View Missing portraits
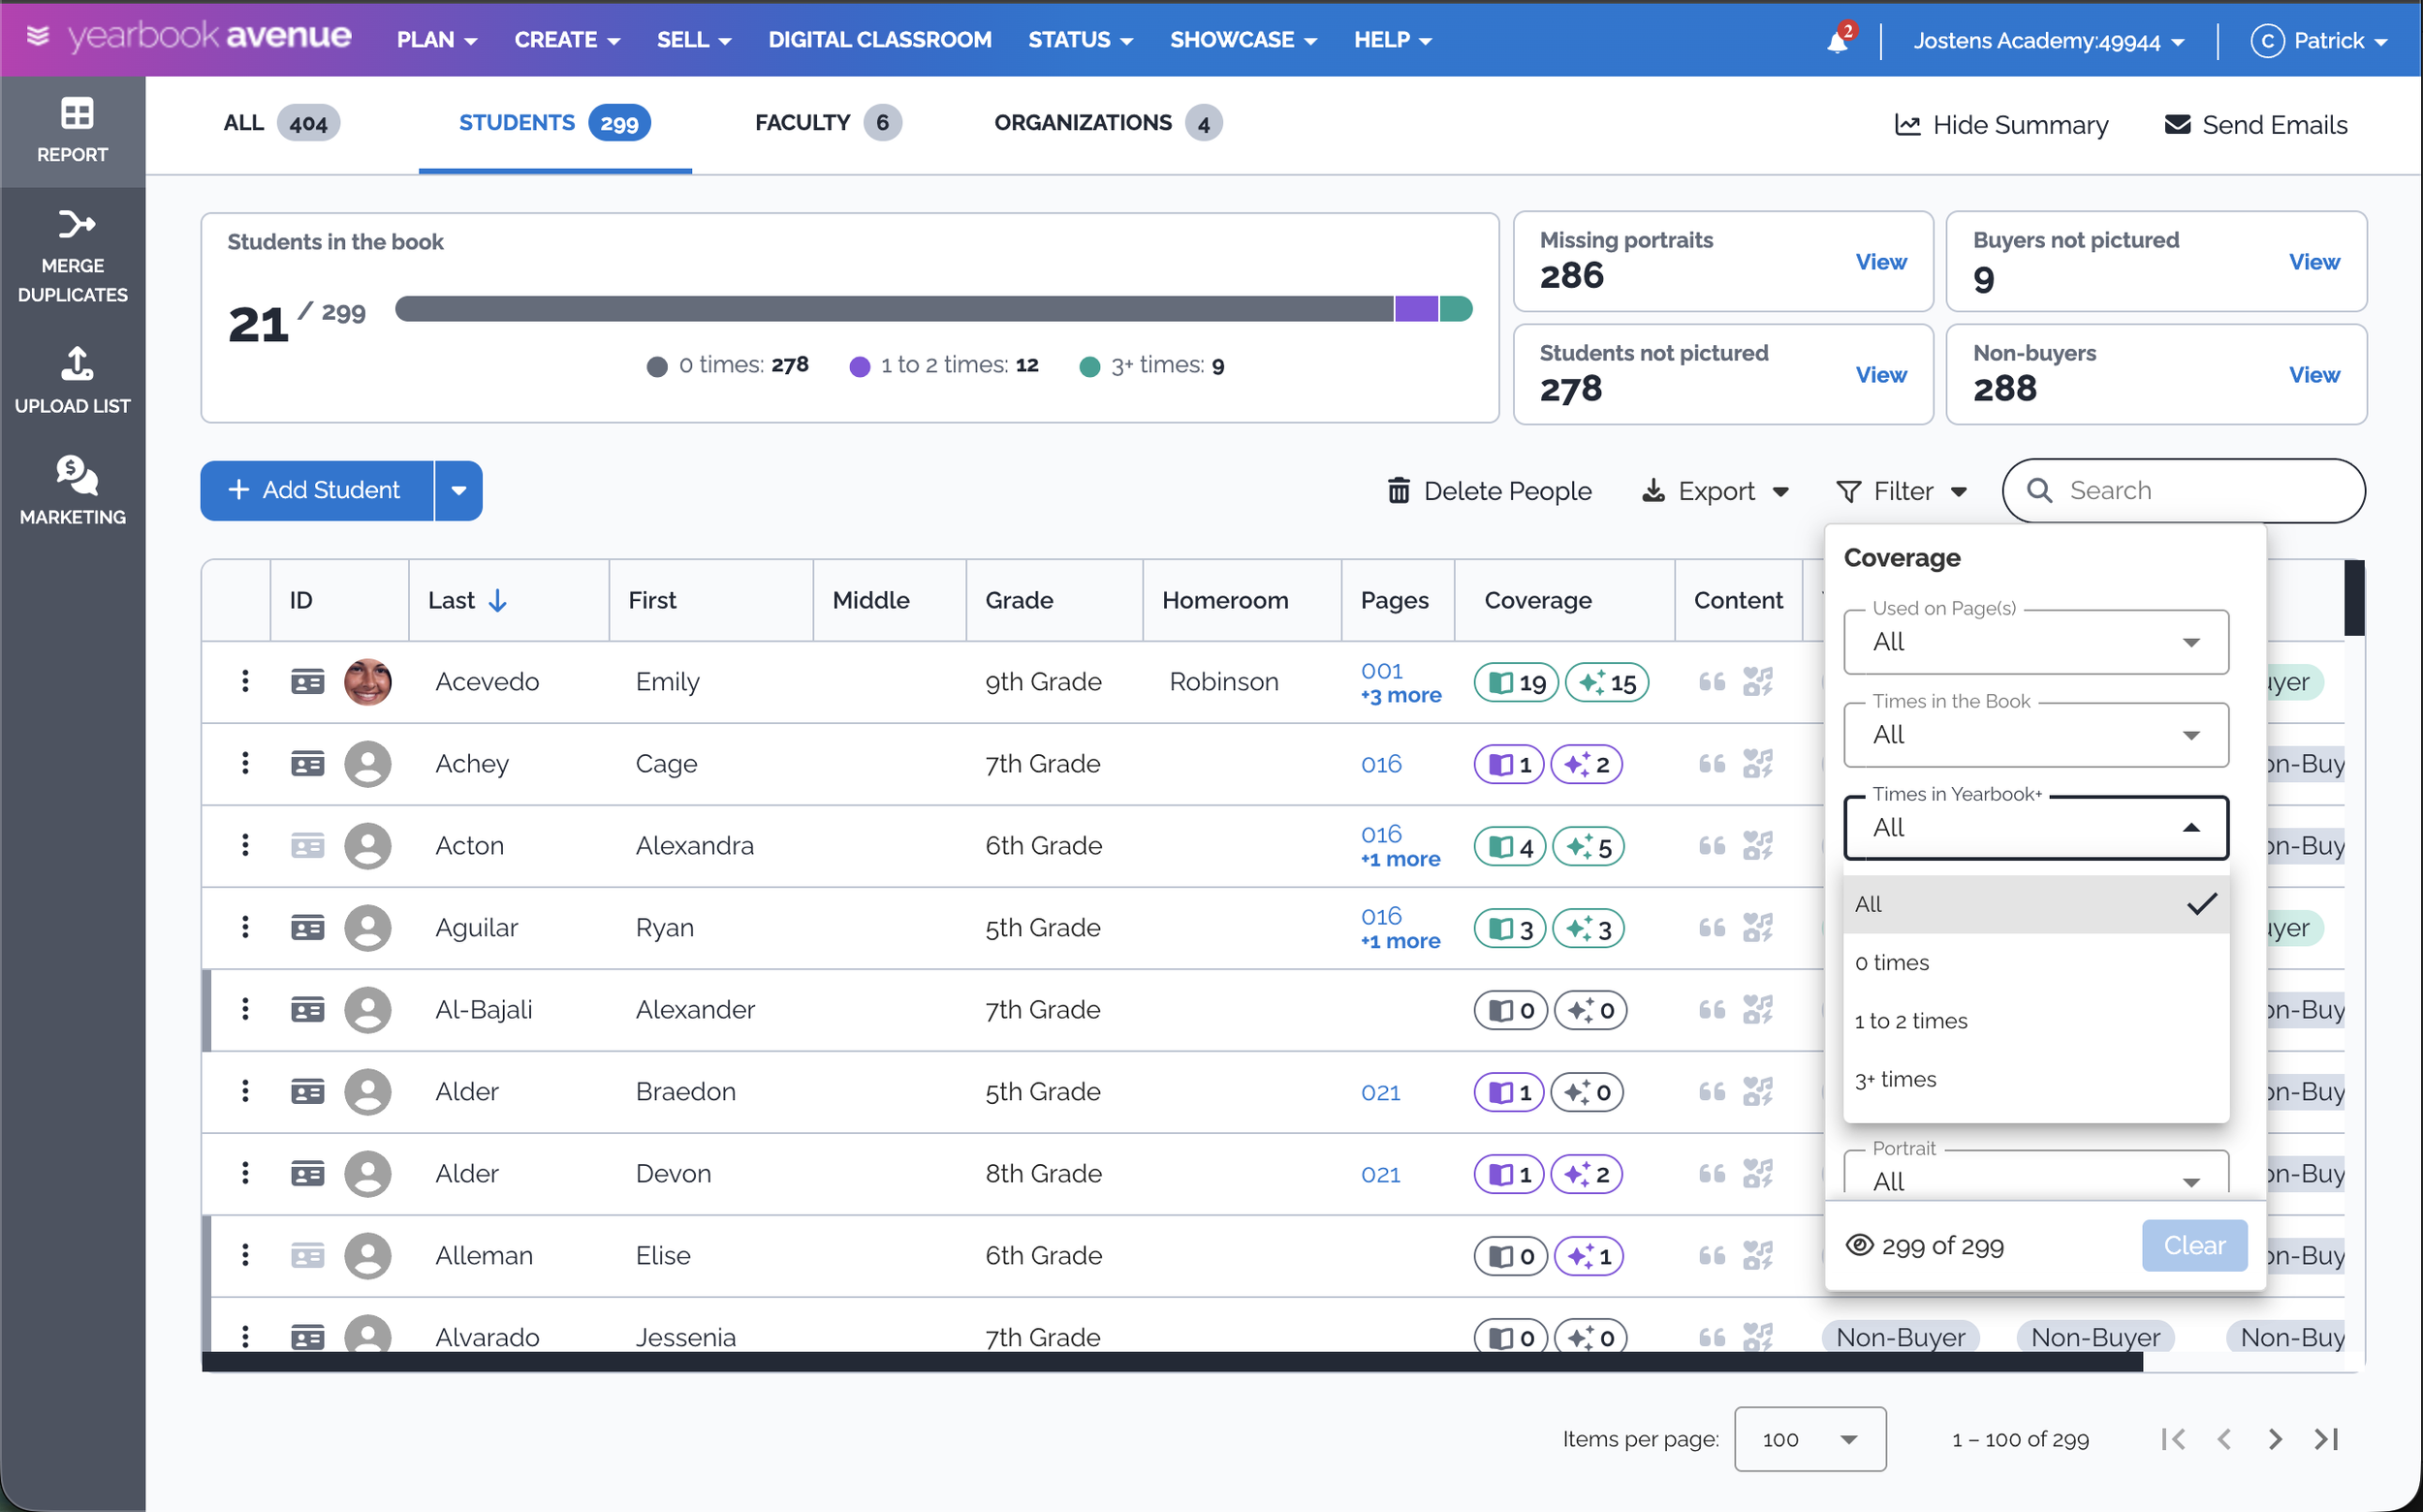The image size is (2423, 1512). point(1880,262)
